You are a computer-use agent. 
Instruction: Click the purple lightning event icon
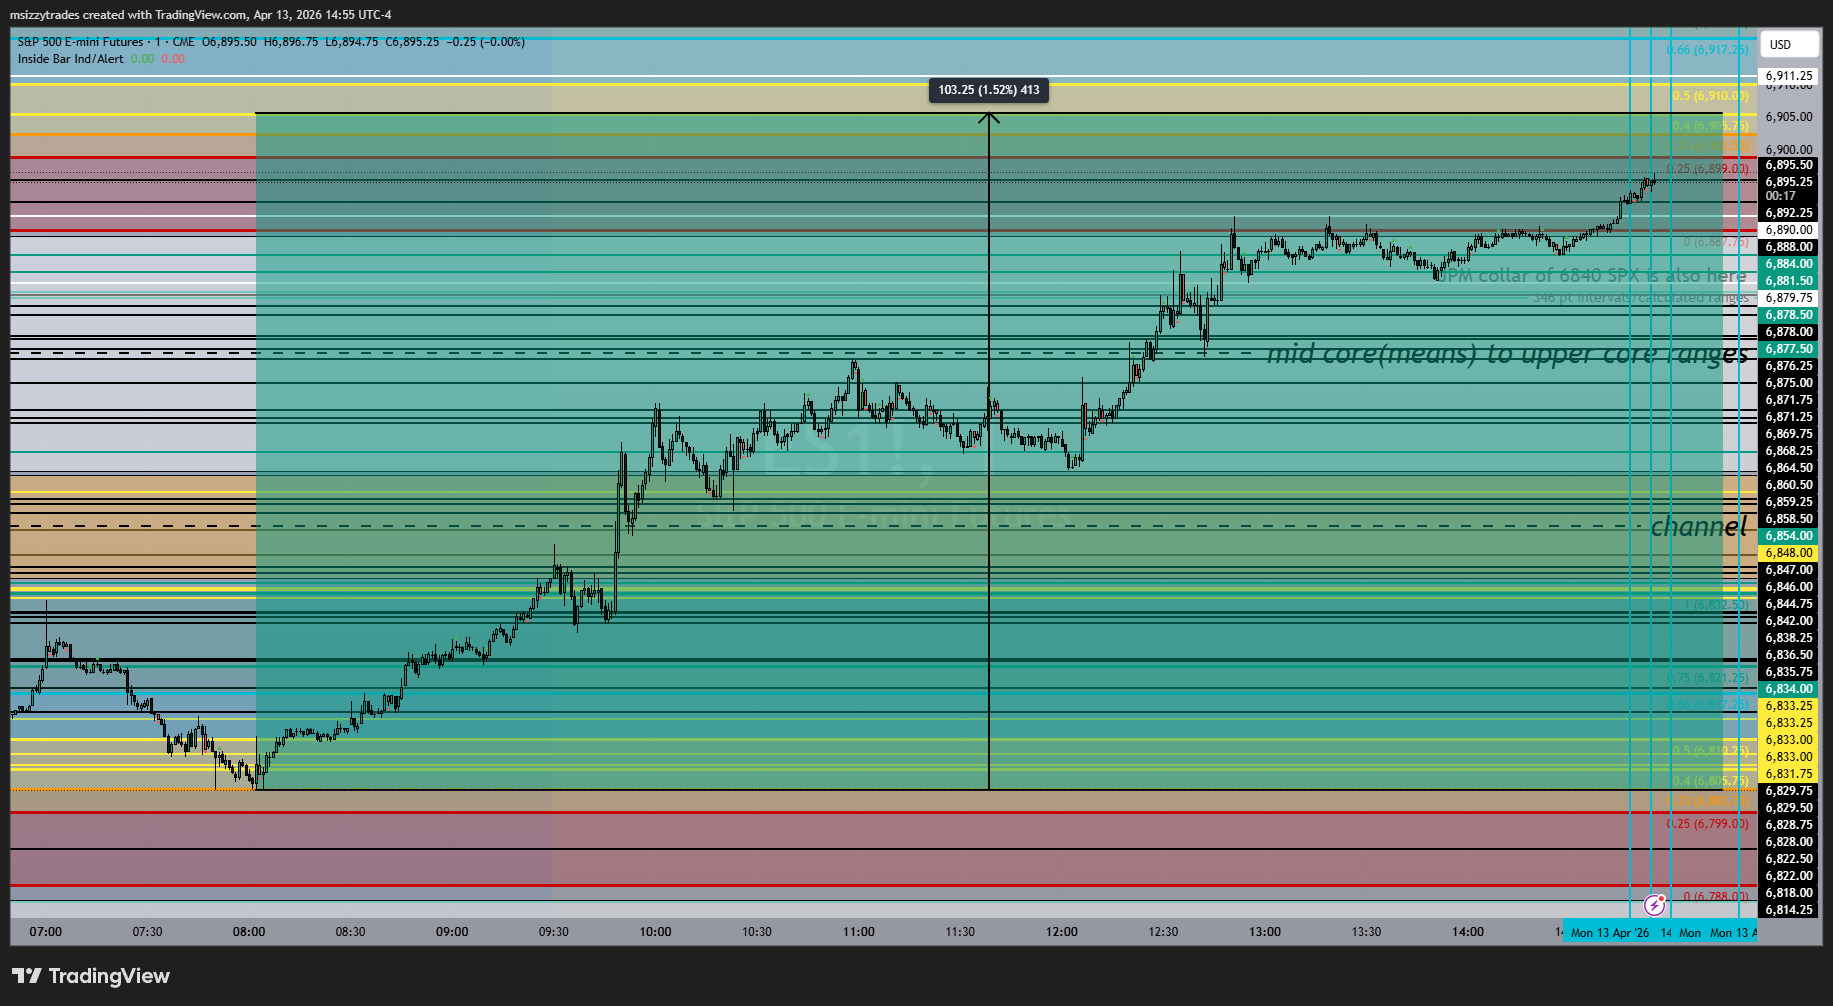[x=1655, y=905]
